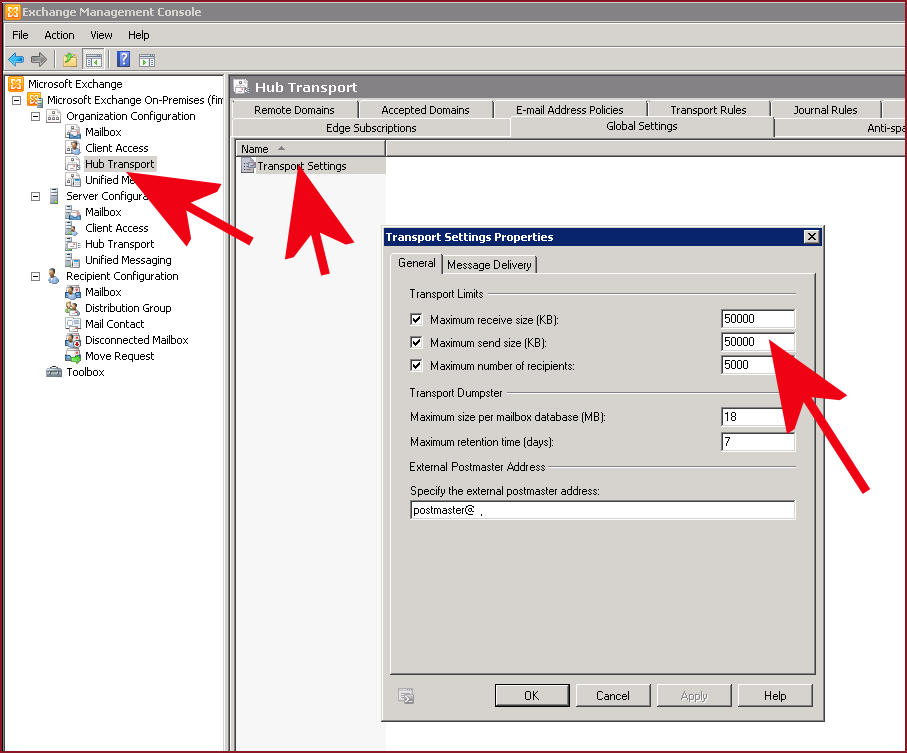Open the View menu
Screen dimensions: 907x753
(x=101, y=35)
